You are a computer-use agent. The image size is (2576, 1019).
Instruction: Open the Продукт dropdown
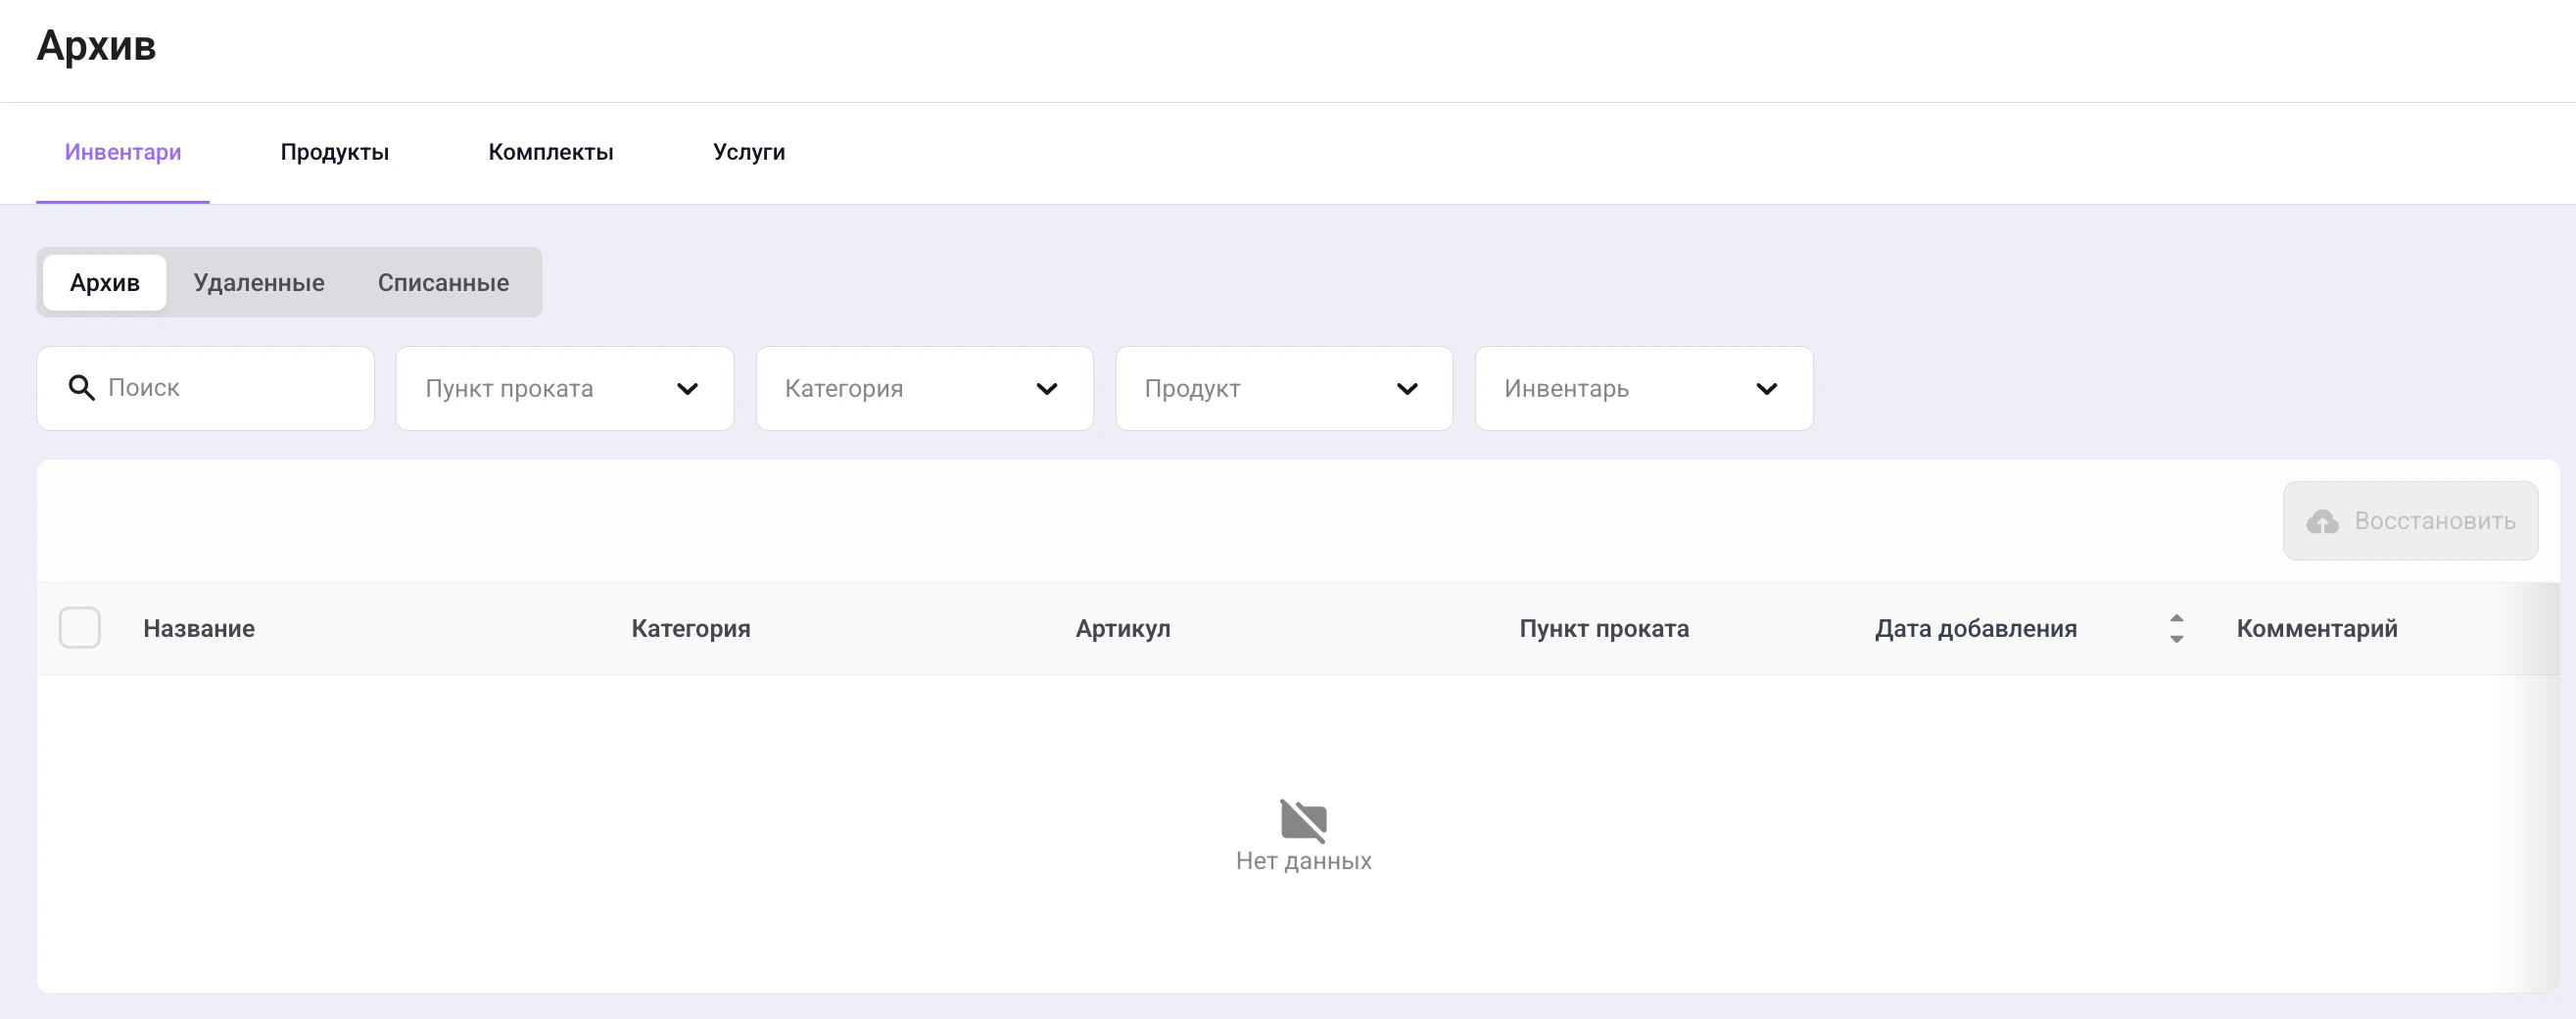[1284, 388]
